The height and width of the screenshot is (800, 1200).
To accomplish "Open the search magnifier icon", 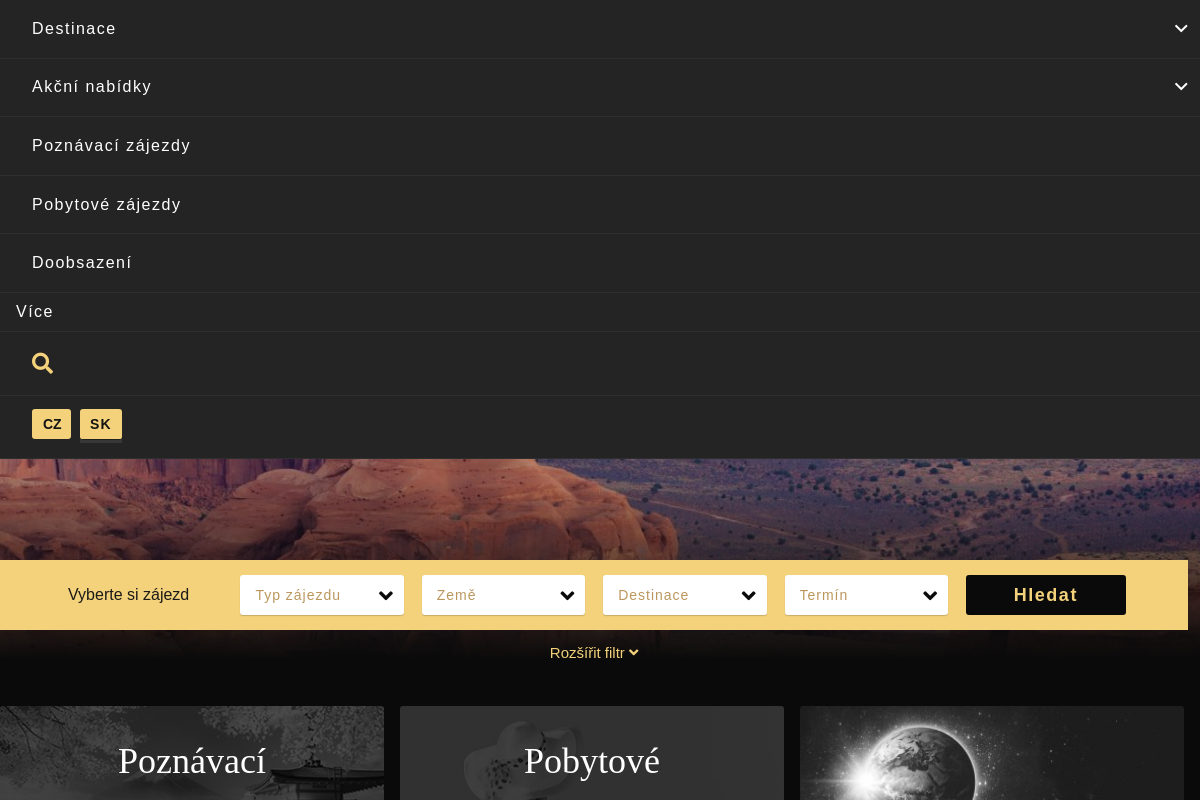I will pyautogui.click(x=42, y=363).
